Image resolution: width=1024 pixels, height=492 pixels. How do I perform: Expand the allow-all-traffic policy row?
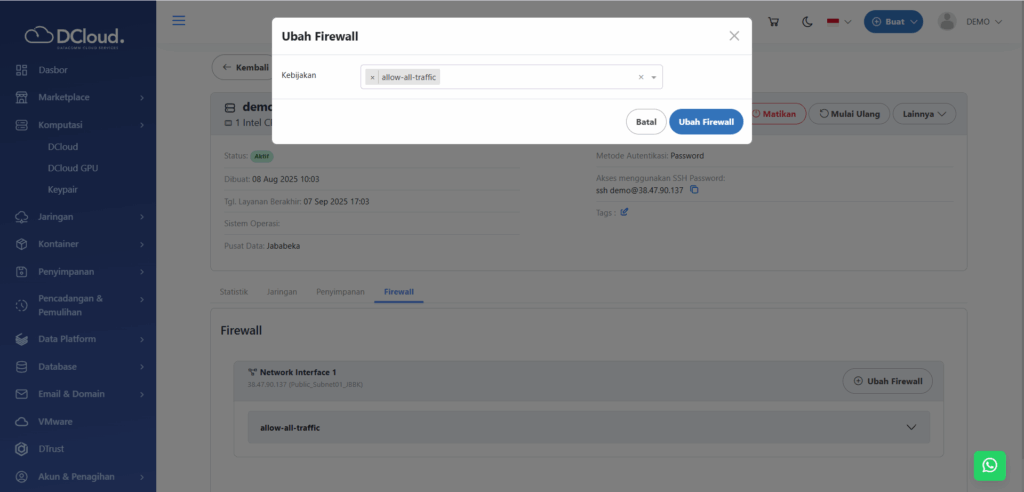[910, 427]
